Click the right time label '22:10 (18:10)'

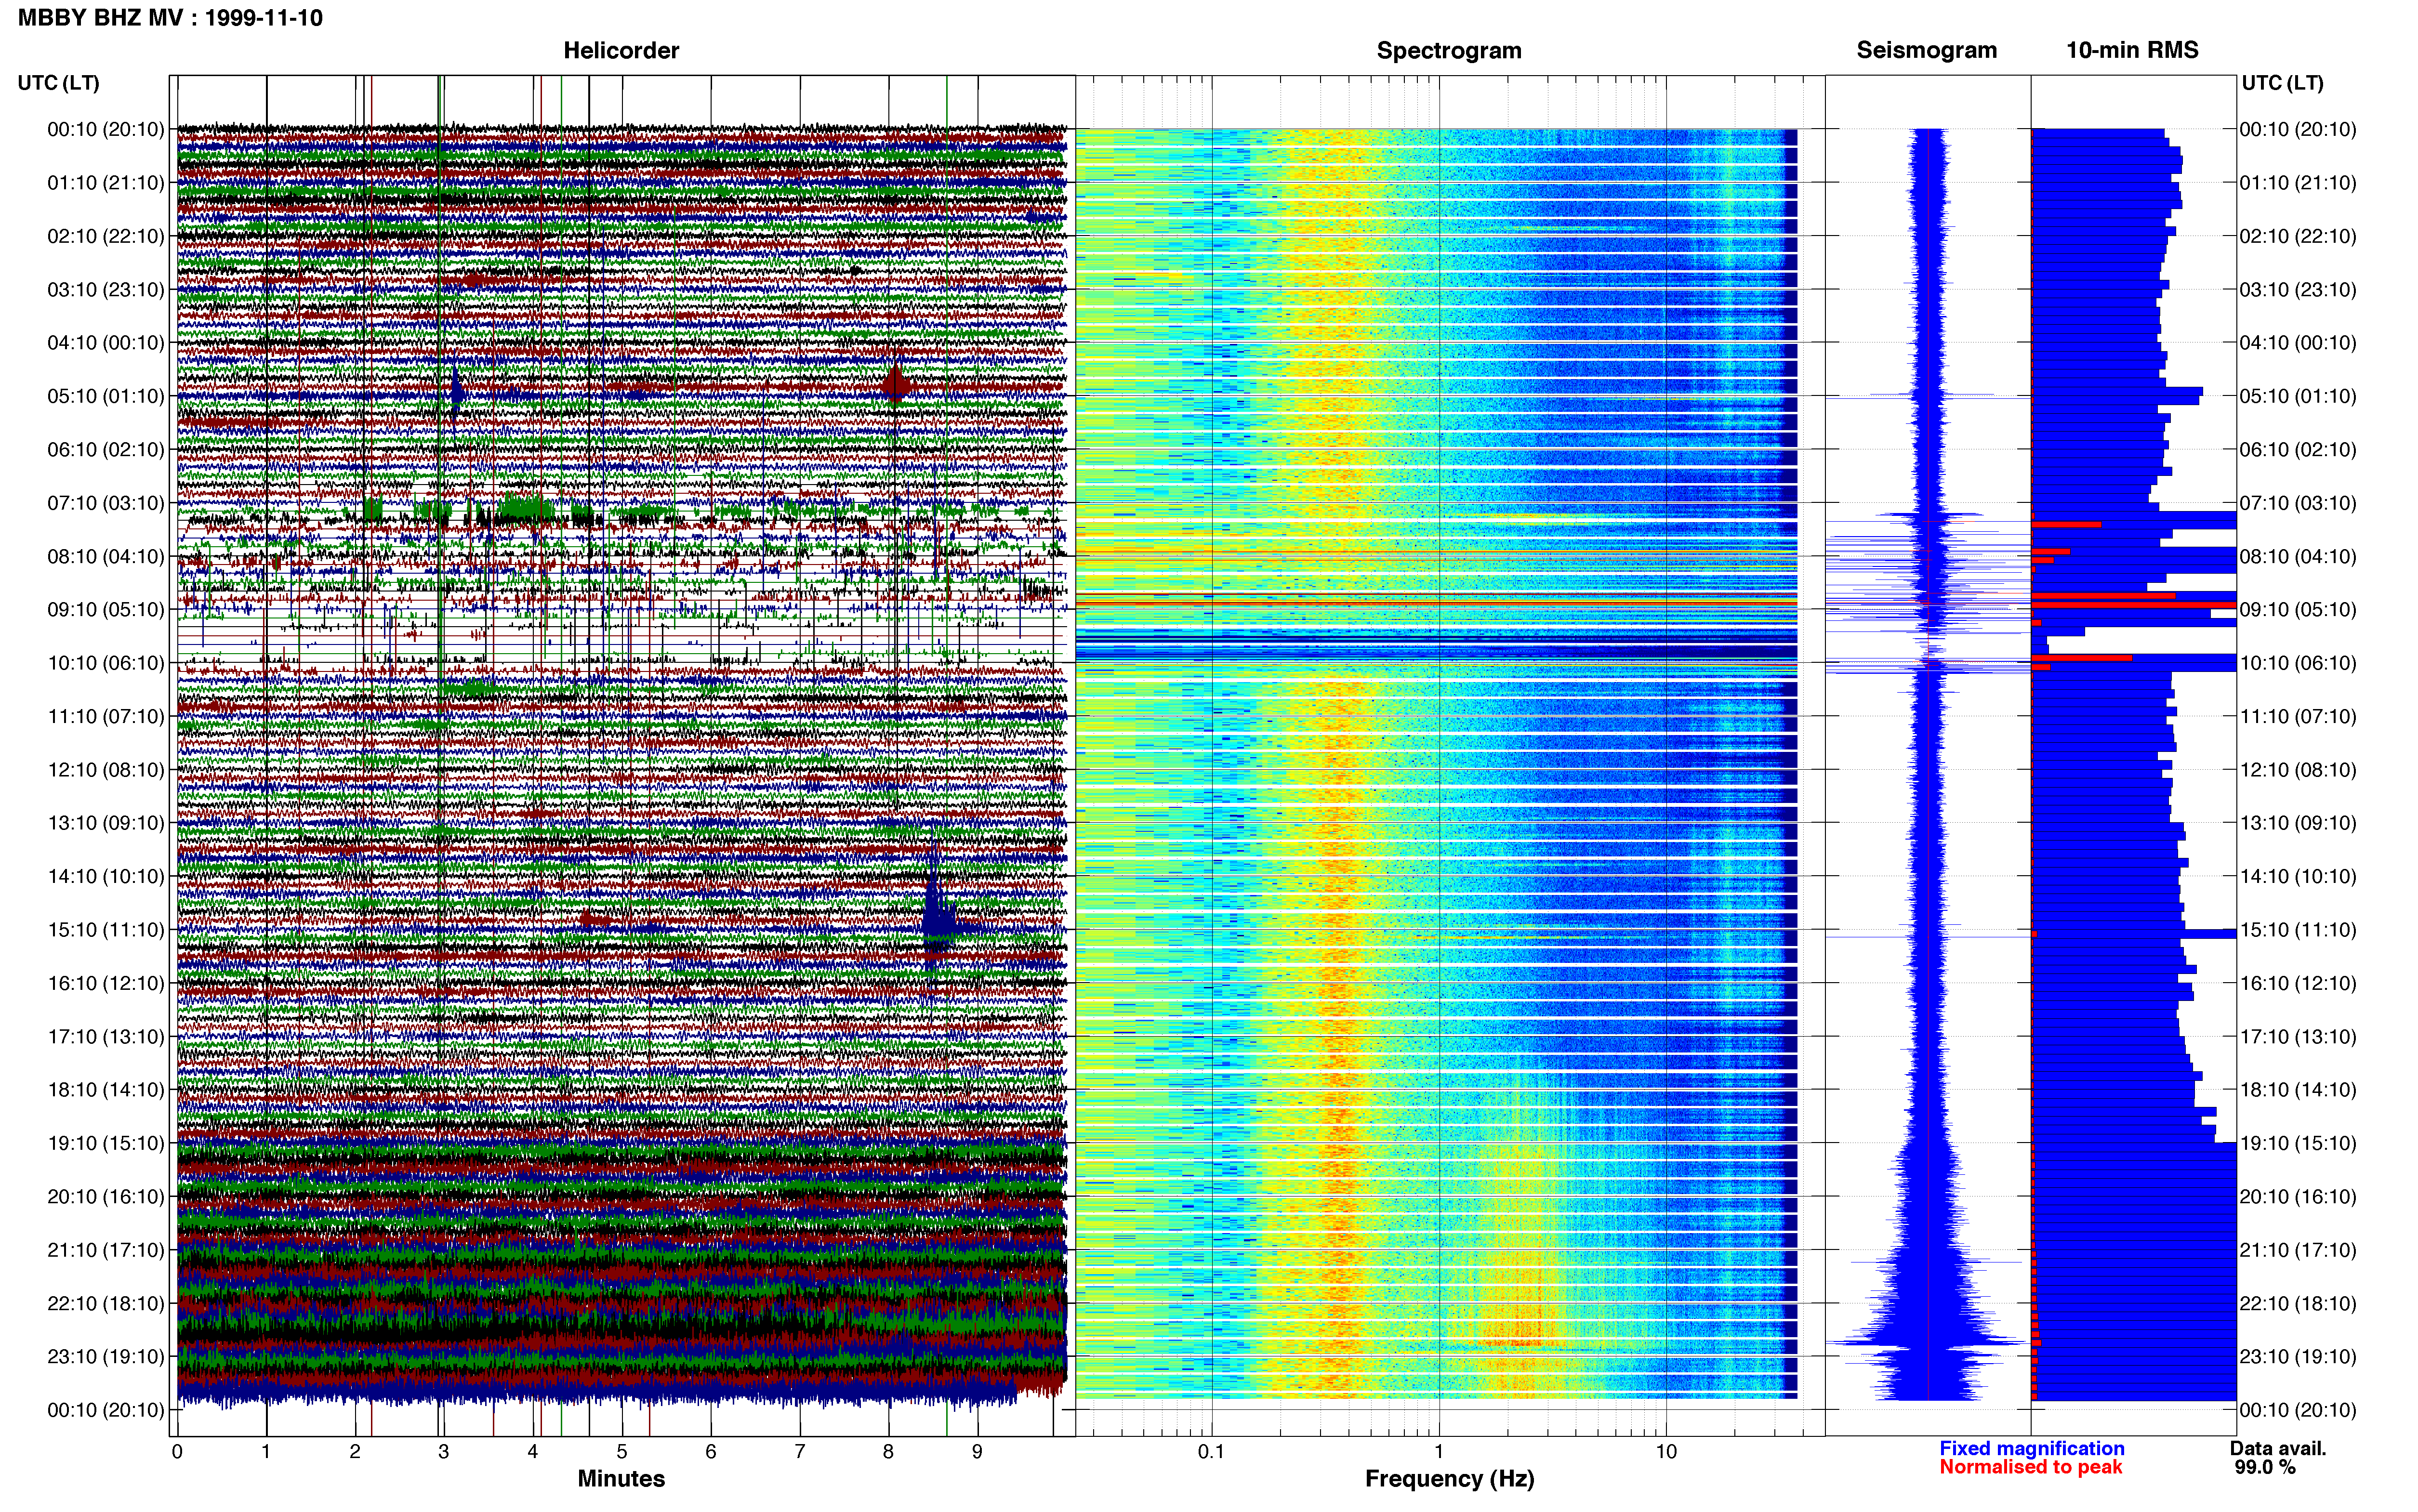click(x=2298, y=1303)
